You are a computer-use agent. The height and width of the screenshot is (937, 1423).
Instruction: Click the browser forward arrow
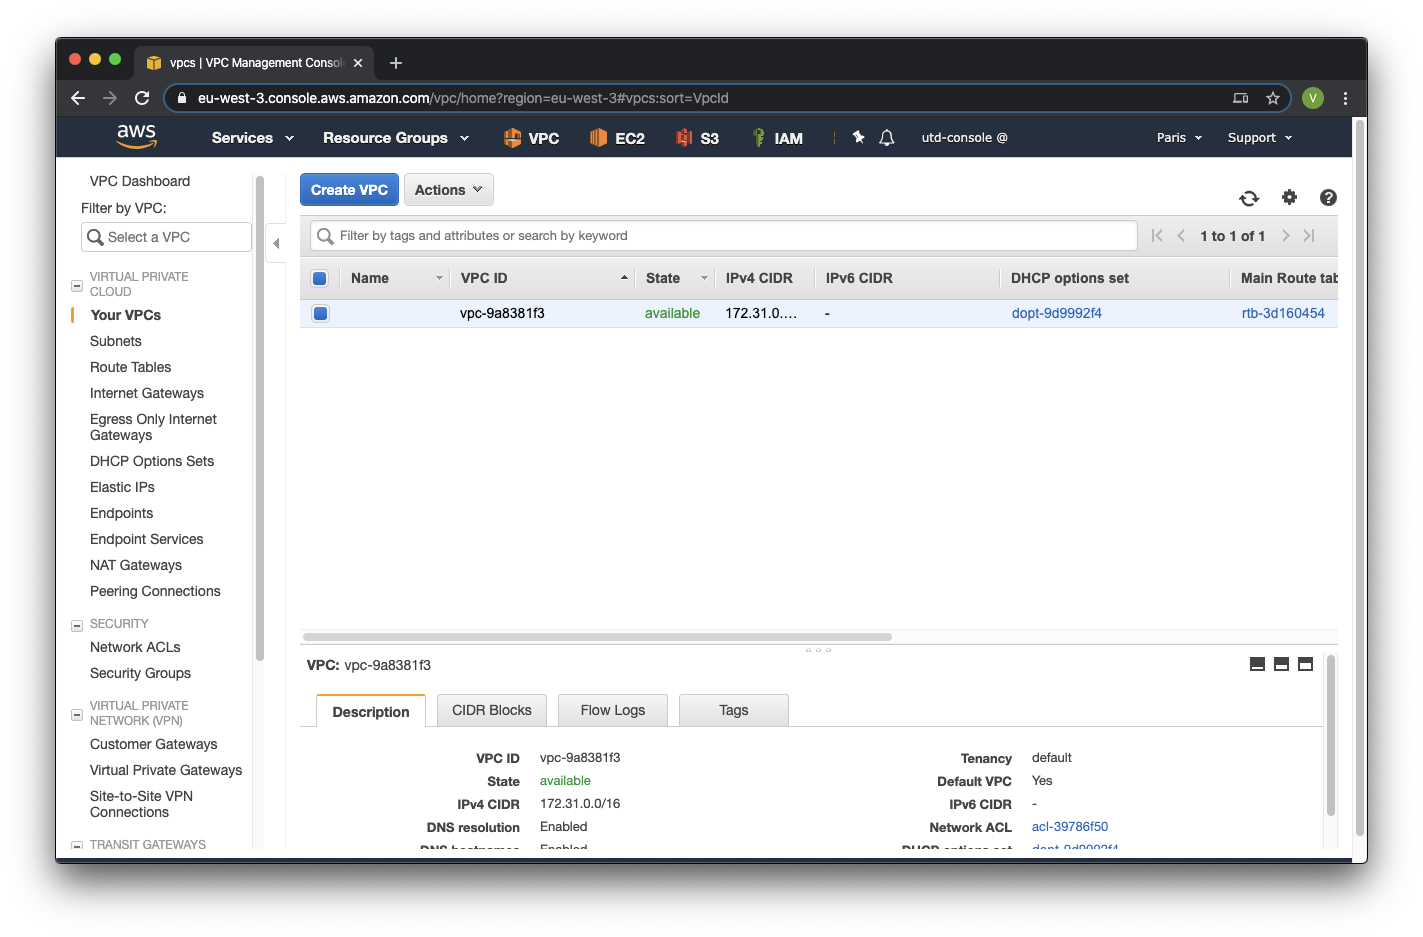tap(110, 98)
